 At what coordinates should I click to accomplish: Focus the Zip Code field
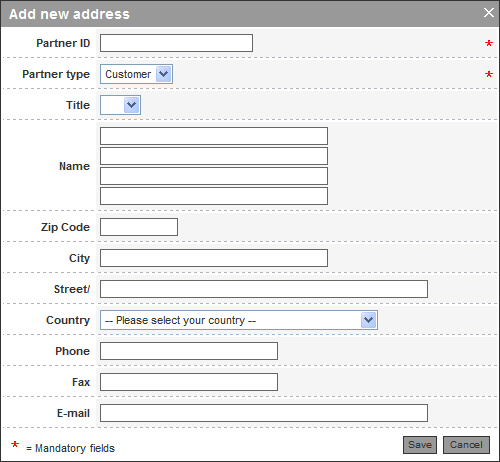tap(139, 227)
